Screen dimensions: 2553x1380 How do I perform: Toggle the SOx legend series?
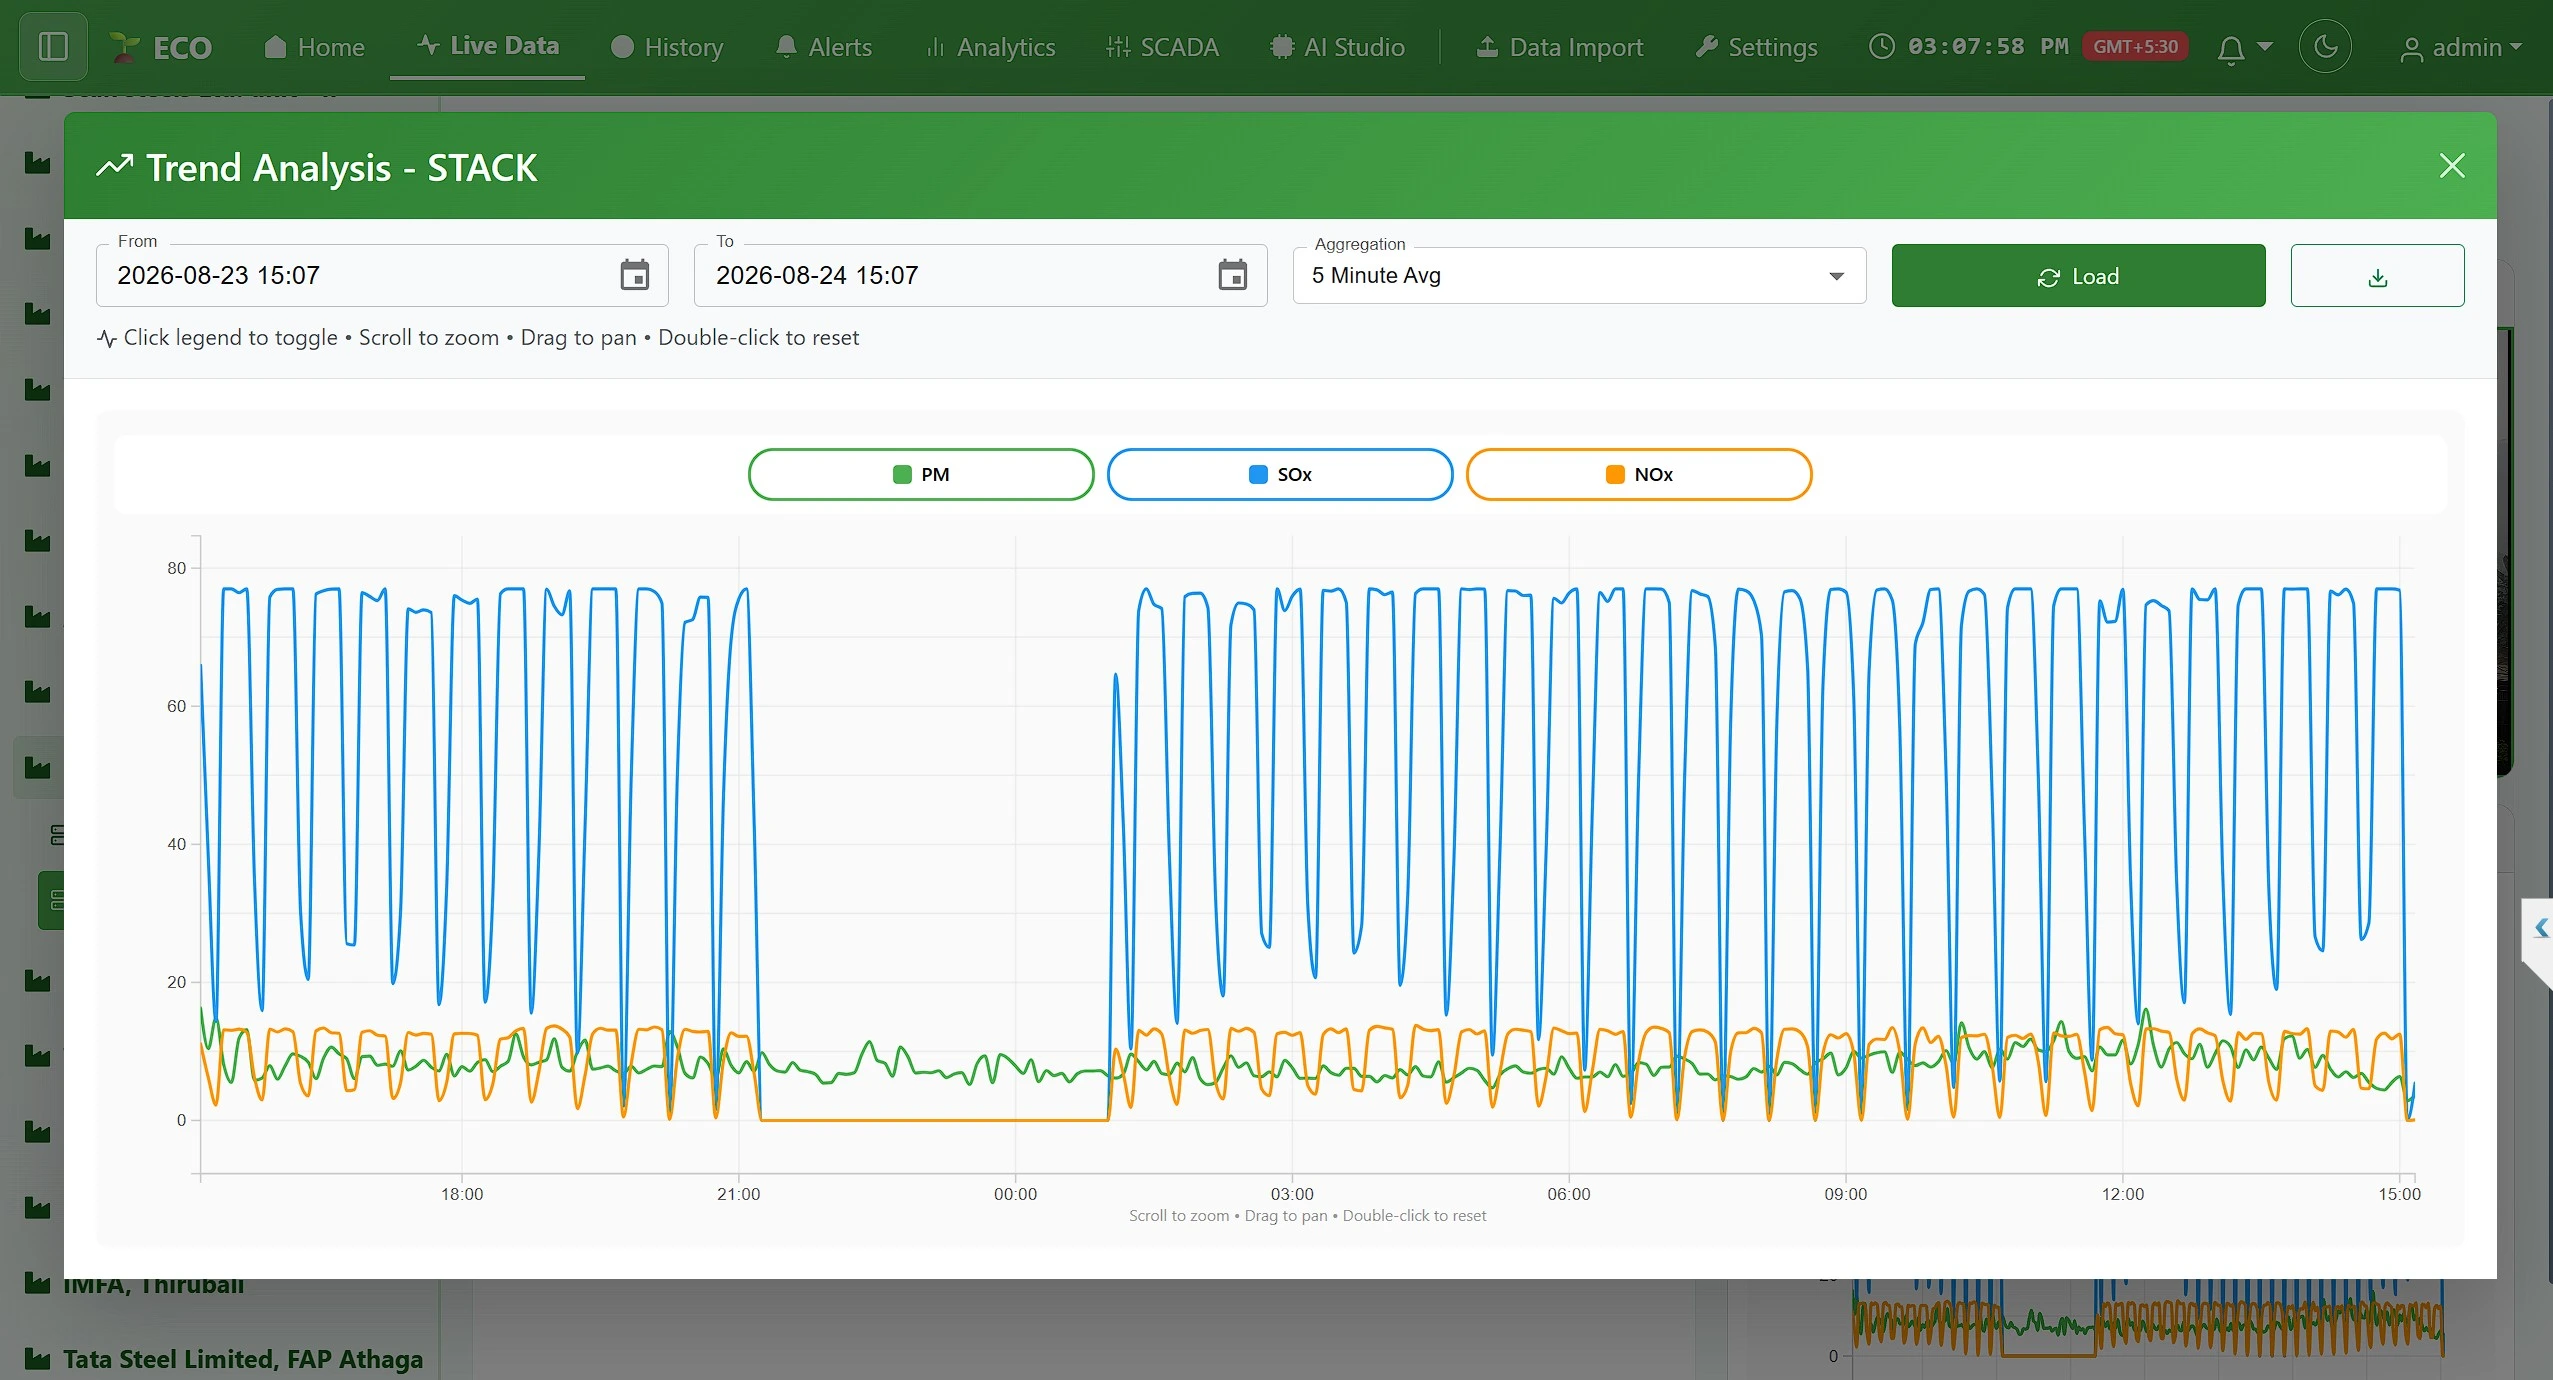pyautogui.click(x=1280, y=474)
